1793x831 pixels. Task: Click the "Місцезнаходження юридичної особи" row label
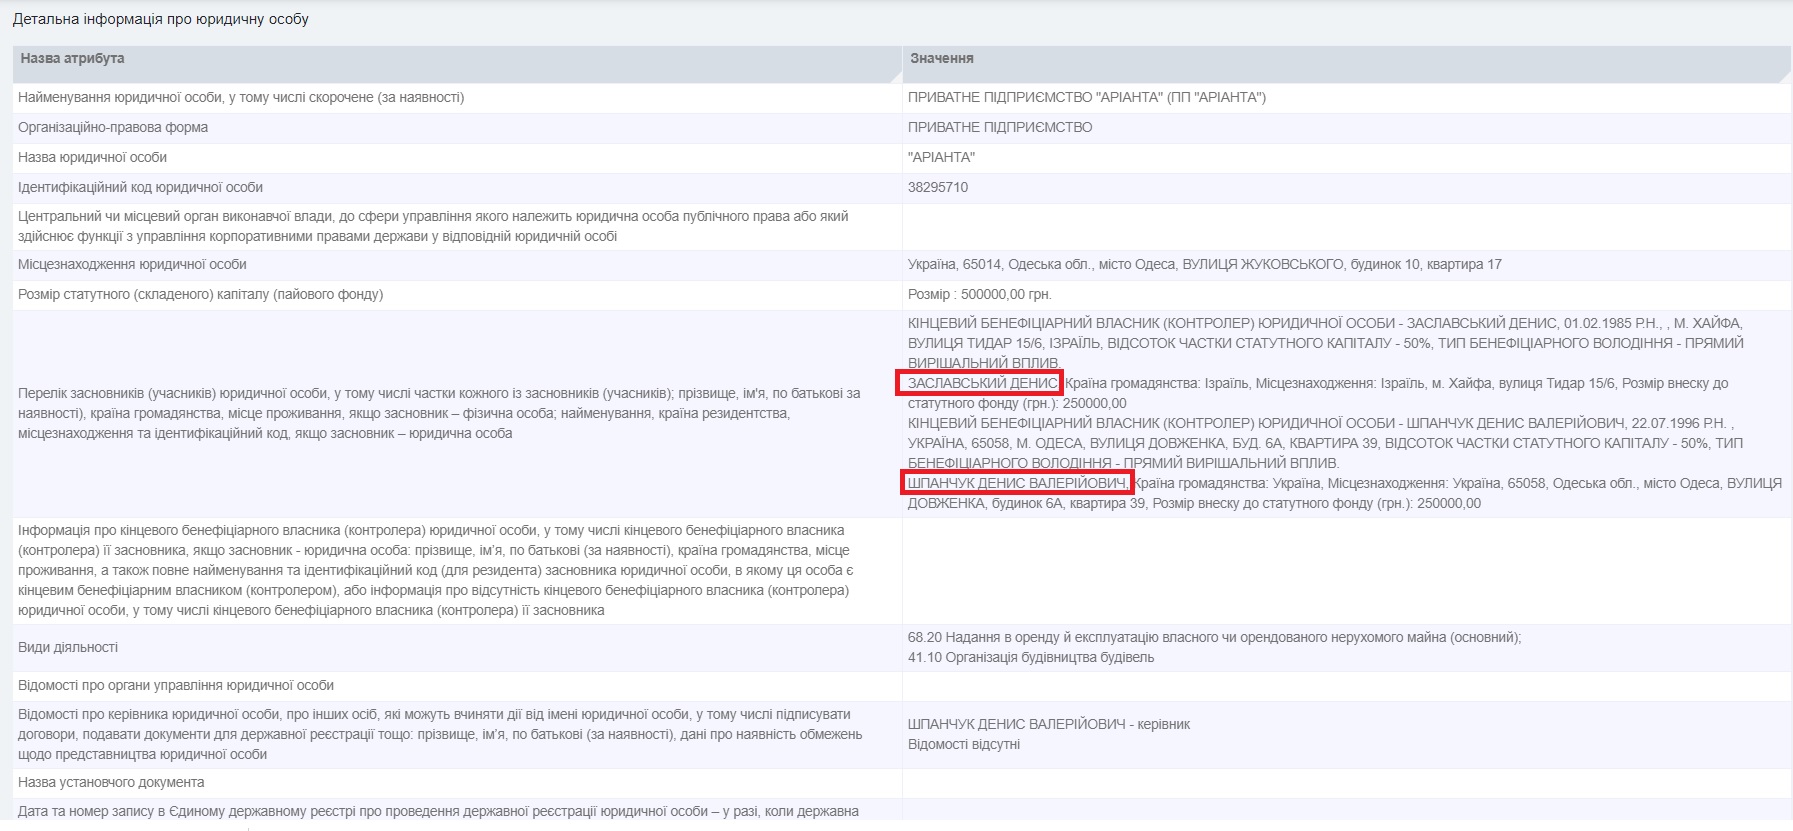pyautogui.click(x=132, y=265)
